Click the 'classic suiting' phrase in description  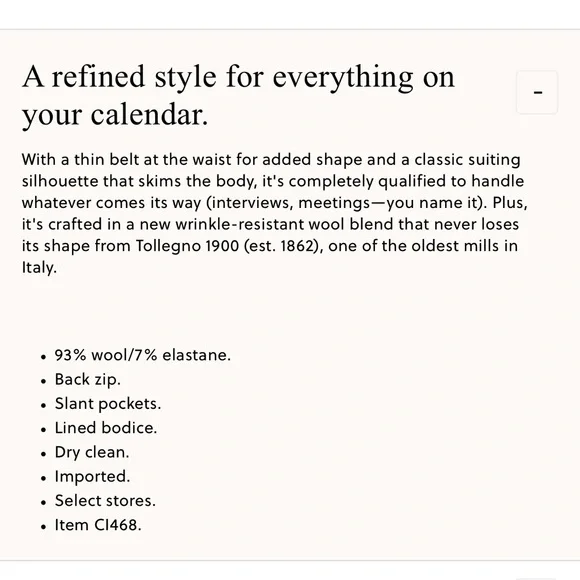467,160
